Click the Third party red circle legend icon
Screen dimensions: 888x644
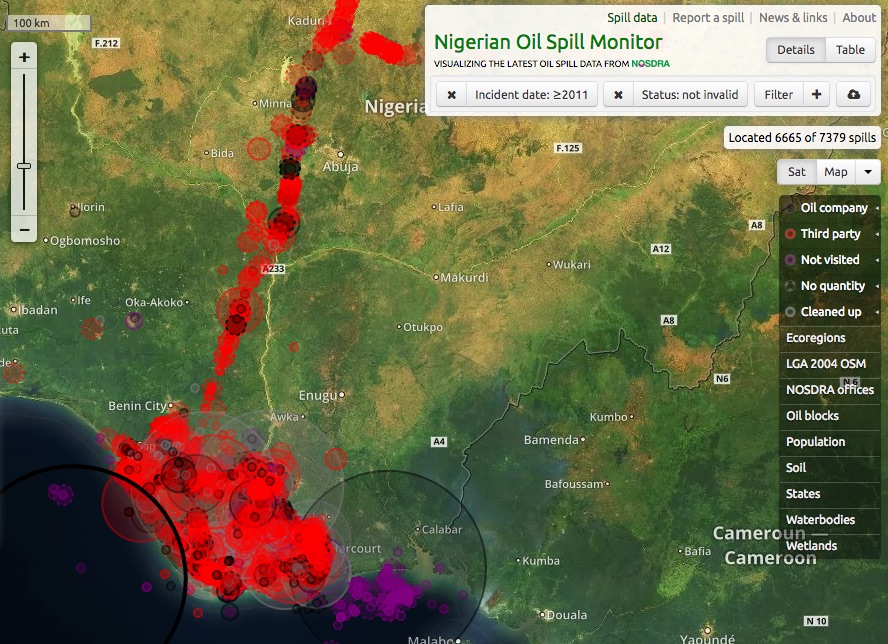click(x=791, y=234)
